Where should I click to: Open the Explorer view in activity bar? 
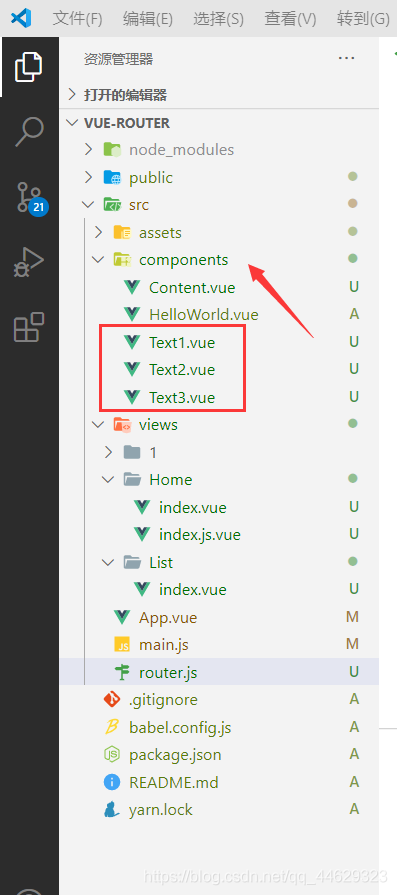click(29, 66)
